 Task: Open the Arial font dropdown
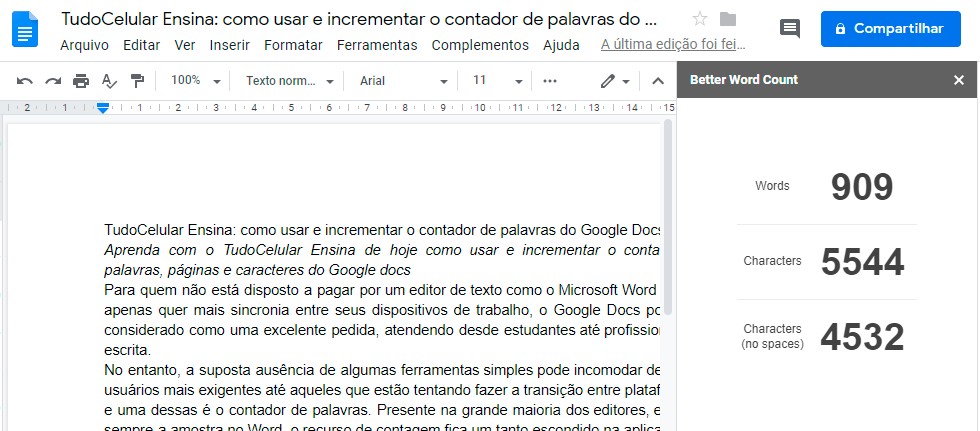click(x=399, y=81)
